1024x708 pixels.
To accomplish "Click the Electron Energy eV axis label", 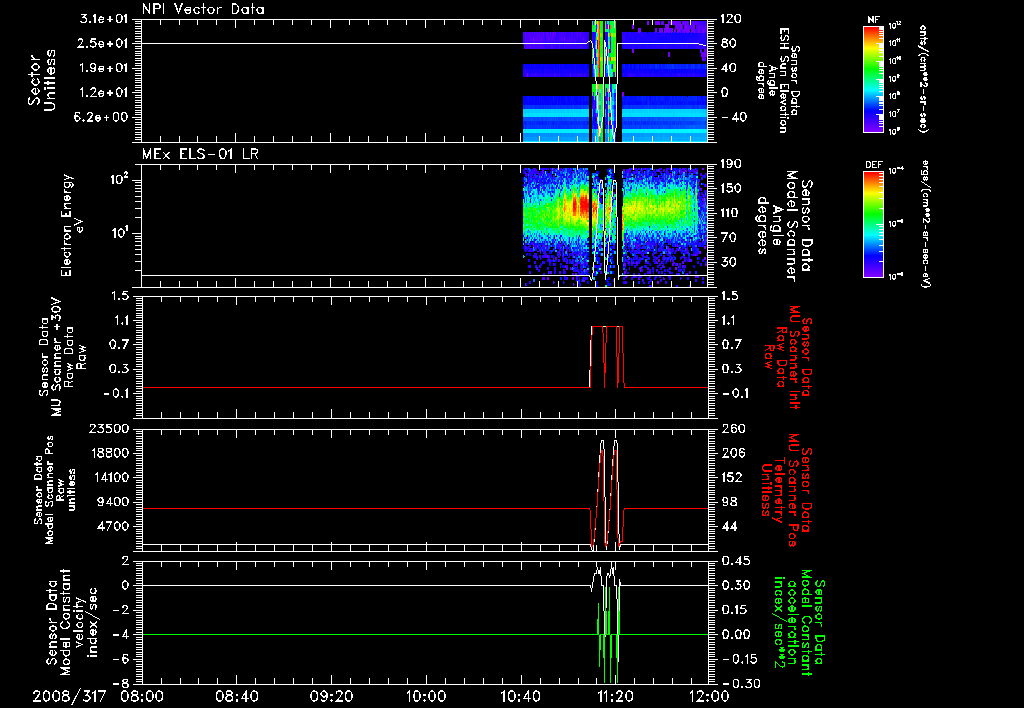I will (x=72, y=225).
